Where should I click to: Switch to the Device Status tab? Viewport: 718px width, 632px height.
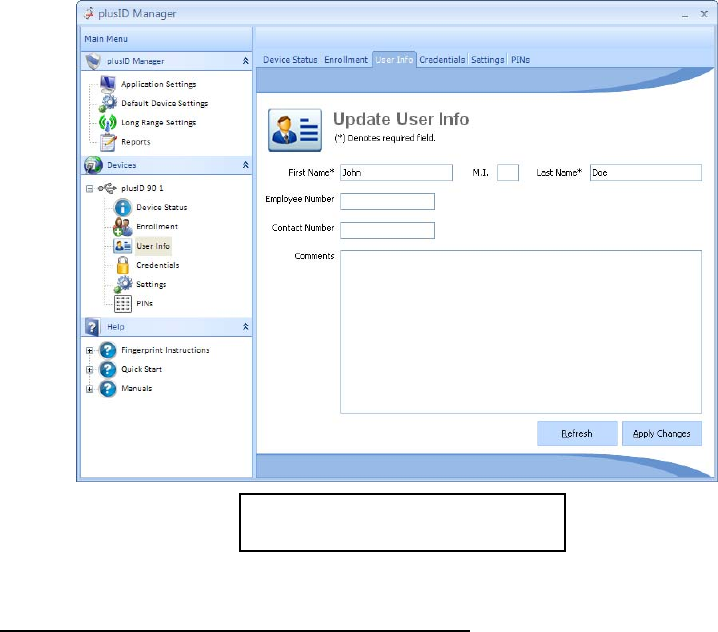click(290, 60)
